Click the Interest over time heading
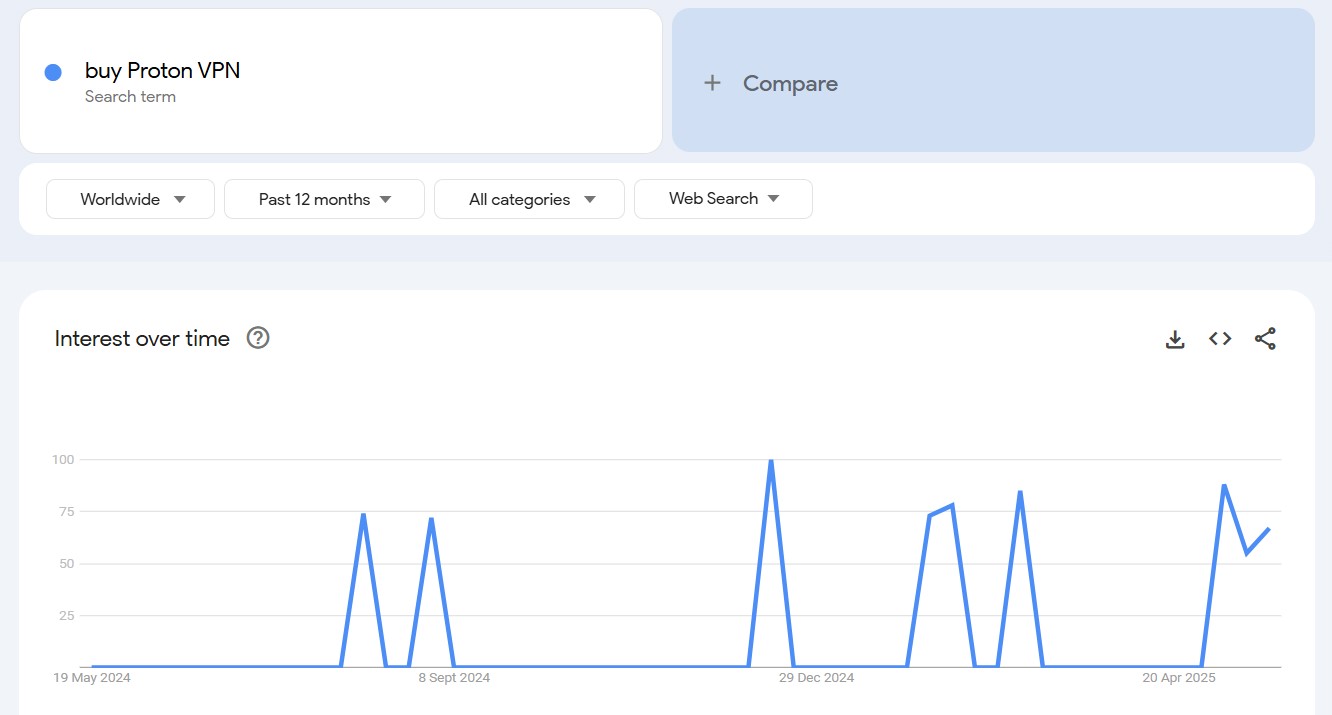The width and height of the screenshot is (1332, 715). [142, 338]
